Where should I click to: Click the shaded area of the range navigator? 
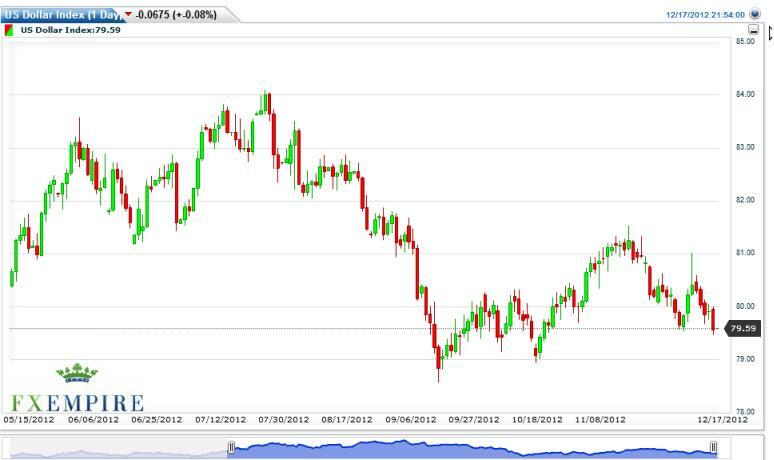pos(470,449)
